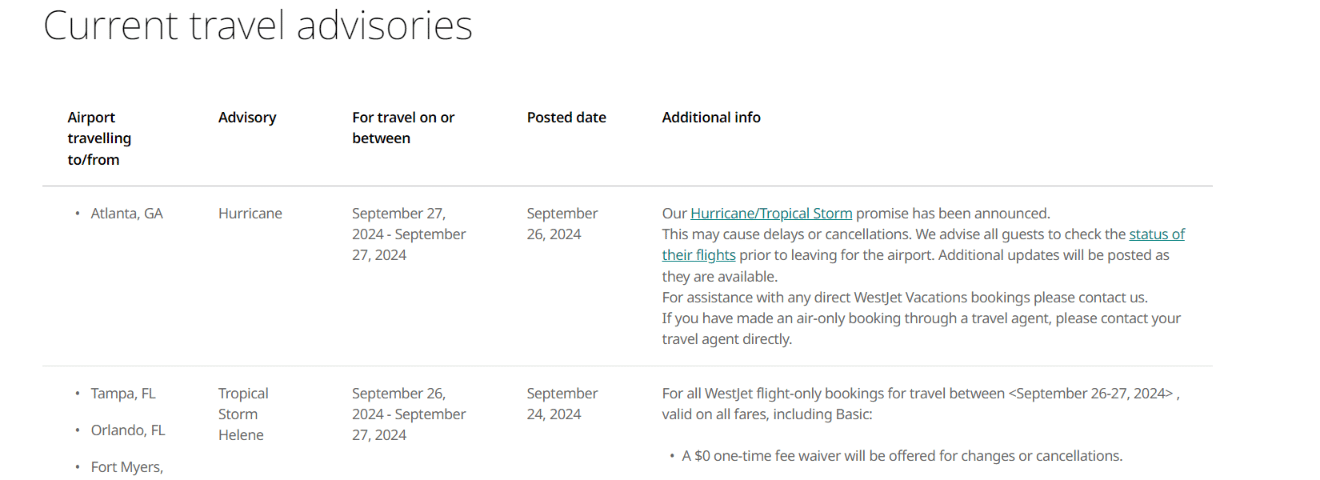
Task: Select the Orlando, FL airport entry
Action: pyautogui.click(x=128, y=430)
